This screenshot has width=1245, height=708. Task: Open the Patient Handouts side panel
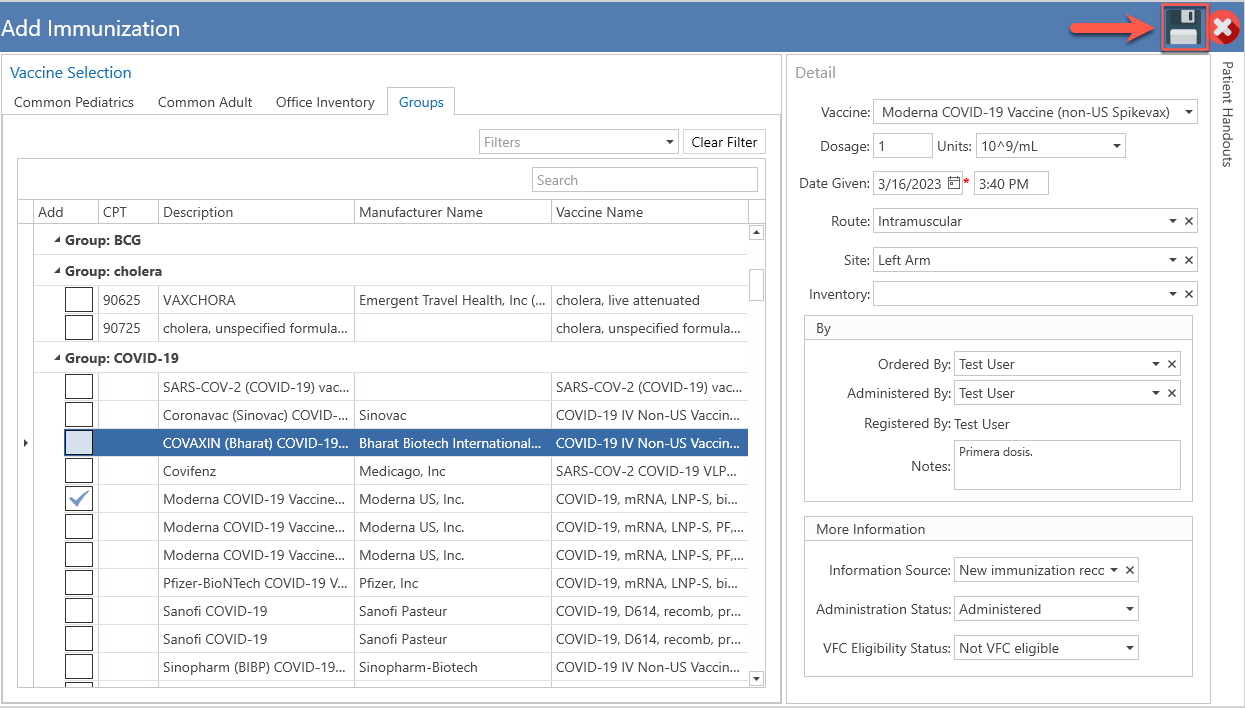pos(1227,115)
